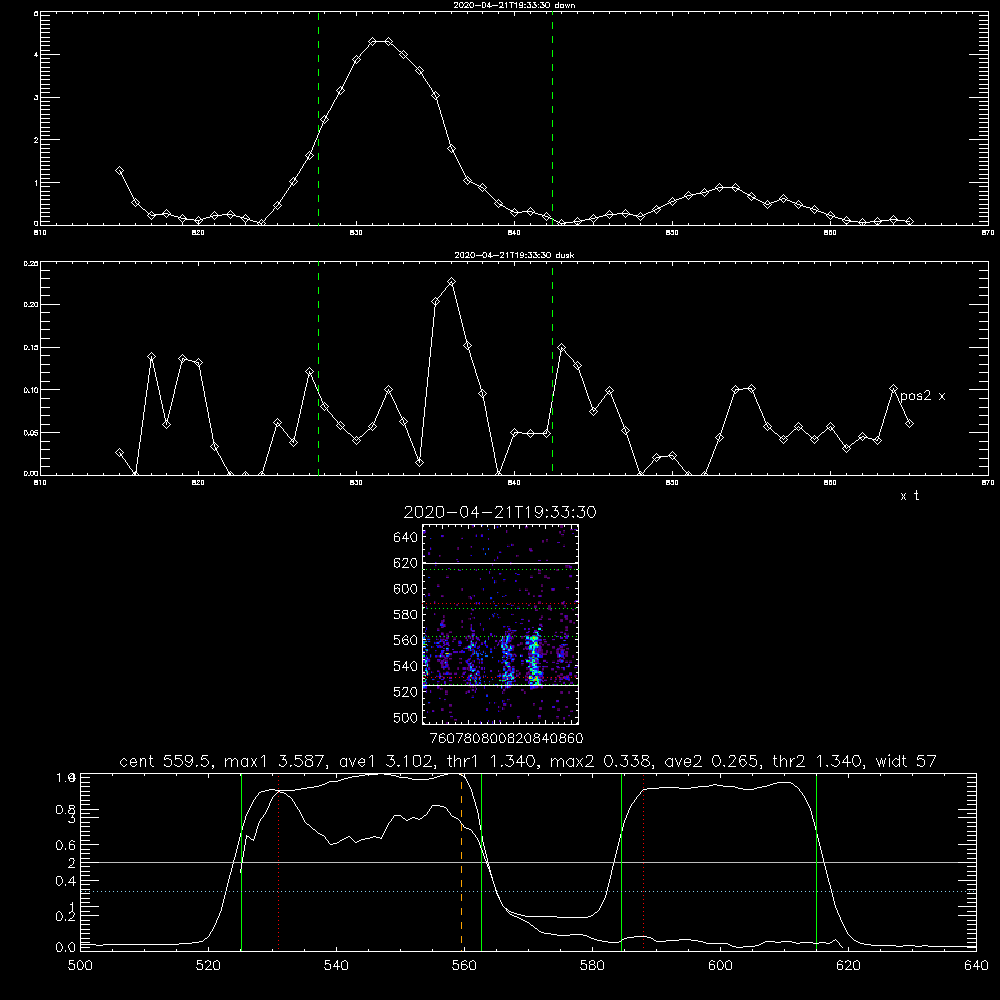The height and width of the screenshot is (1000, 1000).
Task: Click the bottom y-axis label 0.6
Action: 66,845
